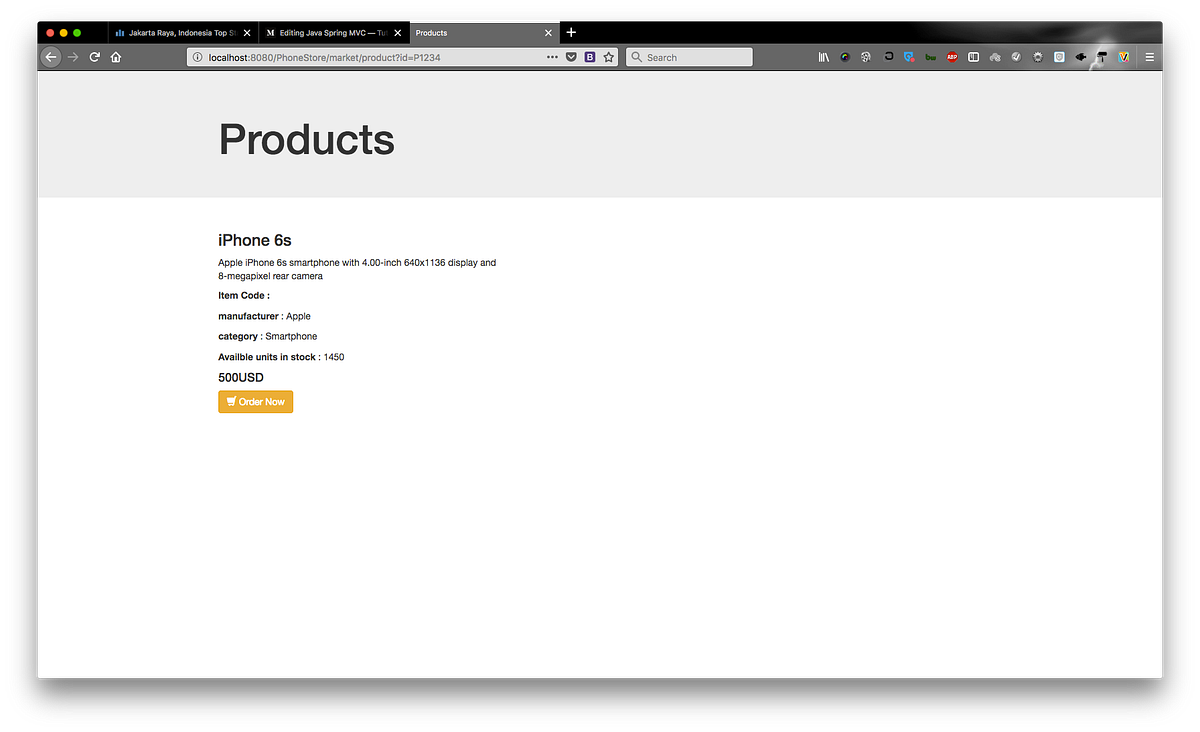Click the cloud extension icon

(995, 57)
